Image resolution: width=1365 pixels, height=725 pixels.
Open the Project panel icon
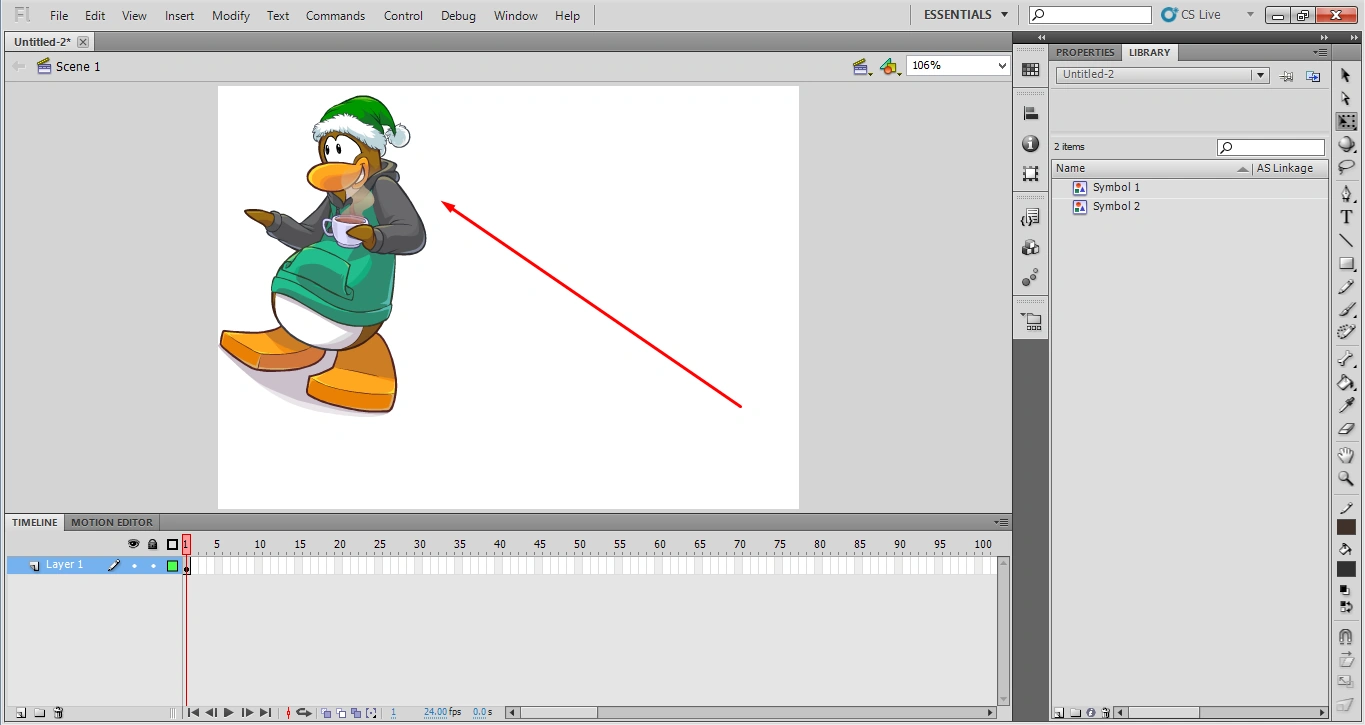(1031, 322)
